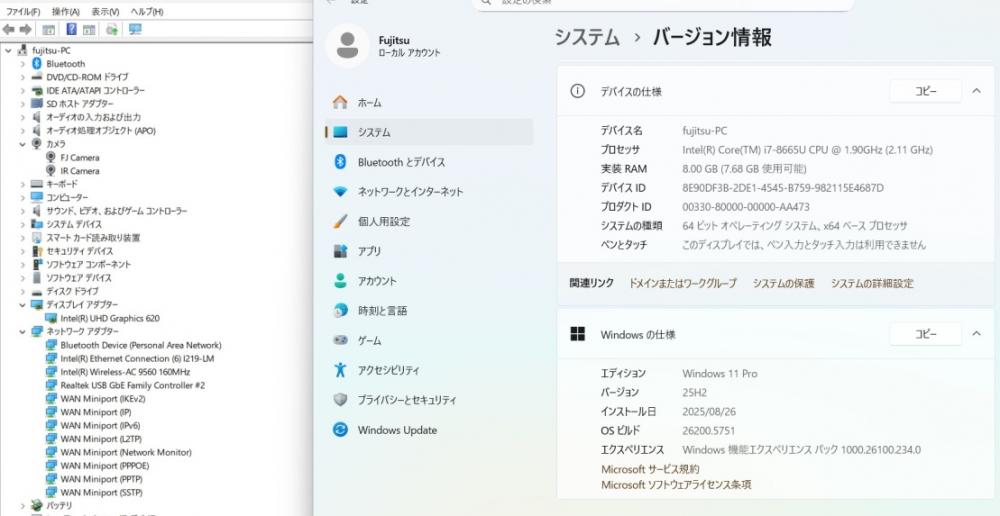Open プライバシーとセキュリティ settings page
Image resolution: width=1000 pixels, height=516 pixels.
[x=429, y=401]
